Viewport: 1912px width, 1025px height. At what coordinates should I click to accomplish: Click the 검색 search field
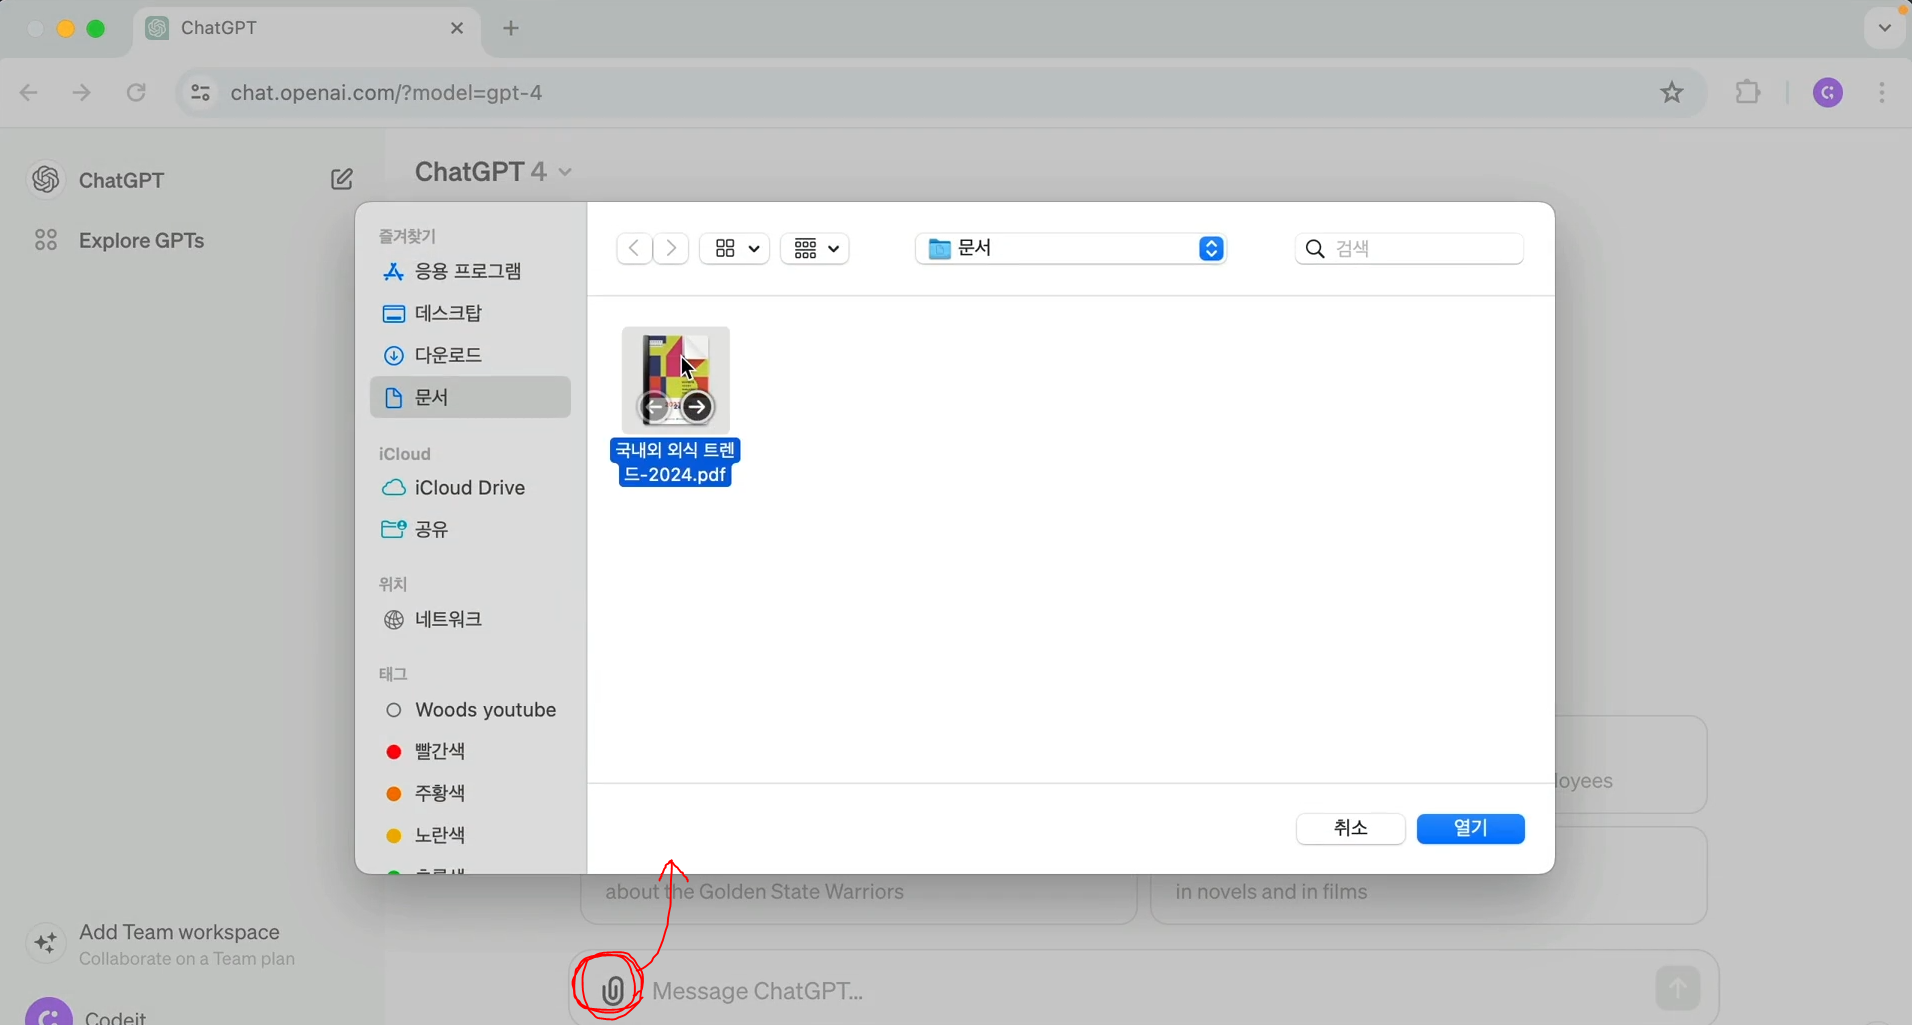[x=1409, y=249]
